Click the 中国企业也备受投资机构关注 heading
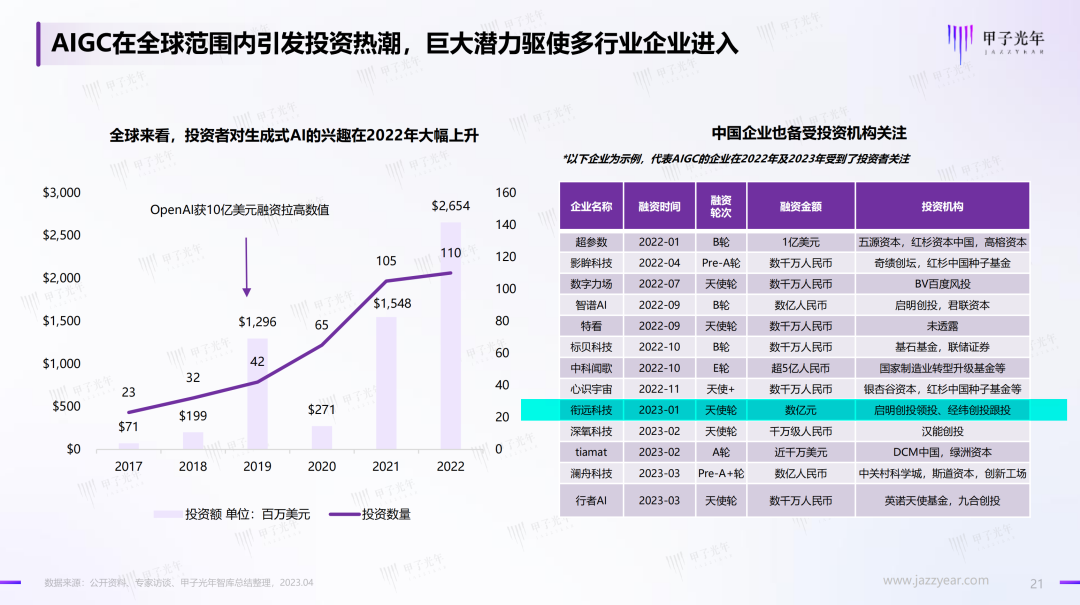1080x605 pixels. 809,133
